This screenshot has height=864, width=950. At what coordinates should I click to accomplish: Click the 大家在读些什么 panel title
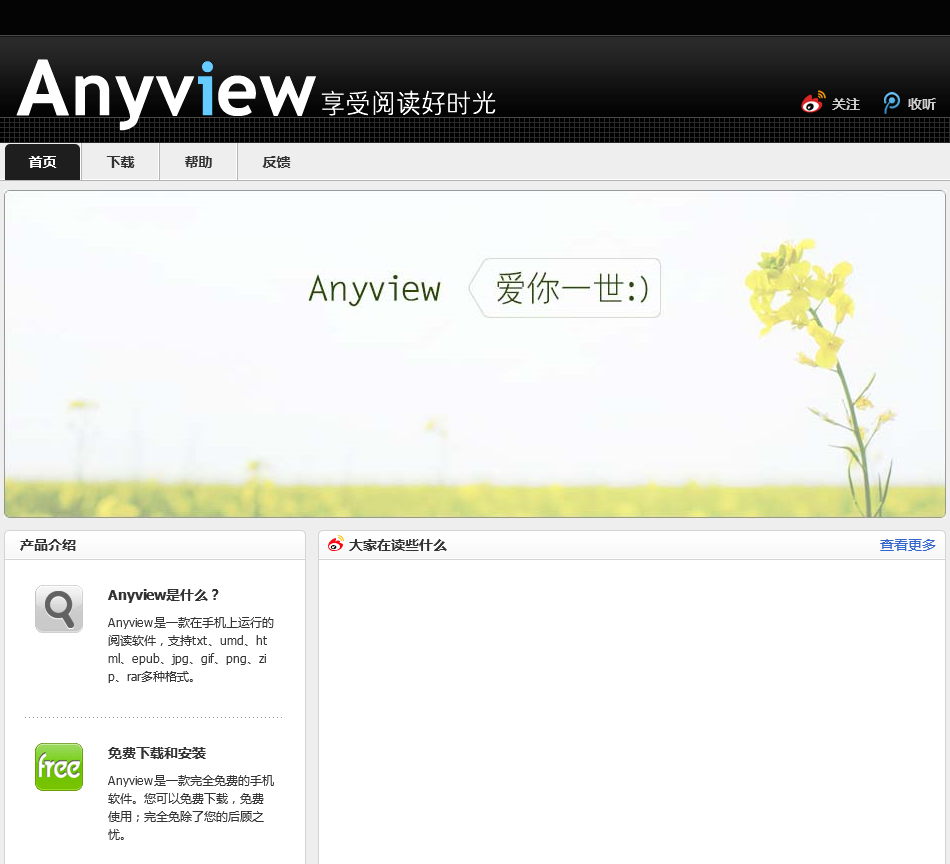[397, 545]
